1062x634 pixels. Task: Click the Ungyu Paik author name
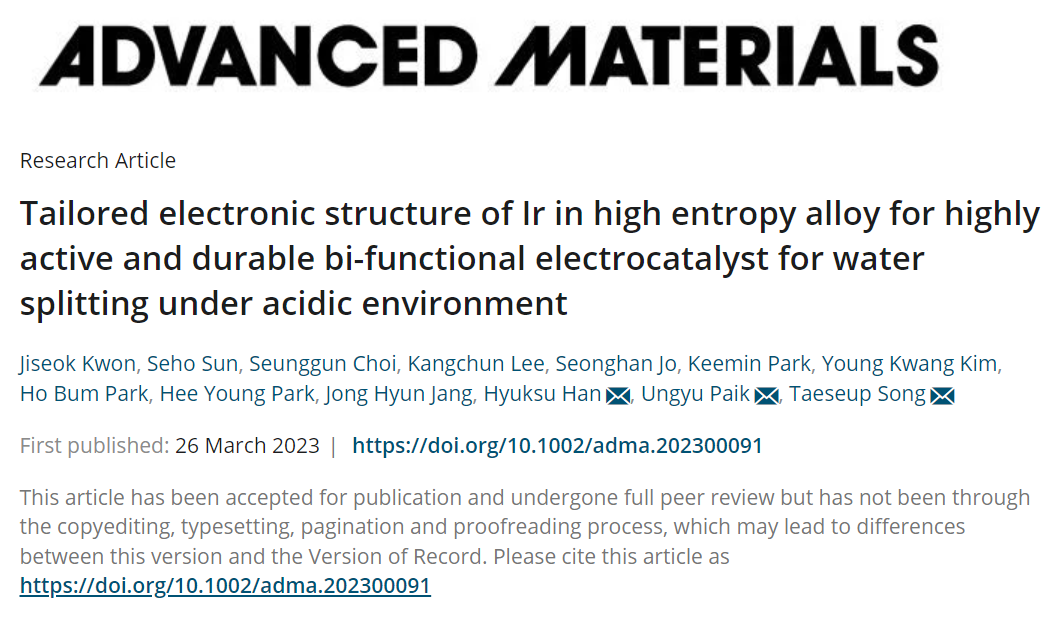696,394
